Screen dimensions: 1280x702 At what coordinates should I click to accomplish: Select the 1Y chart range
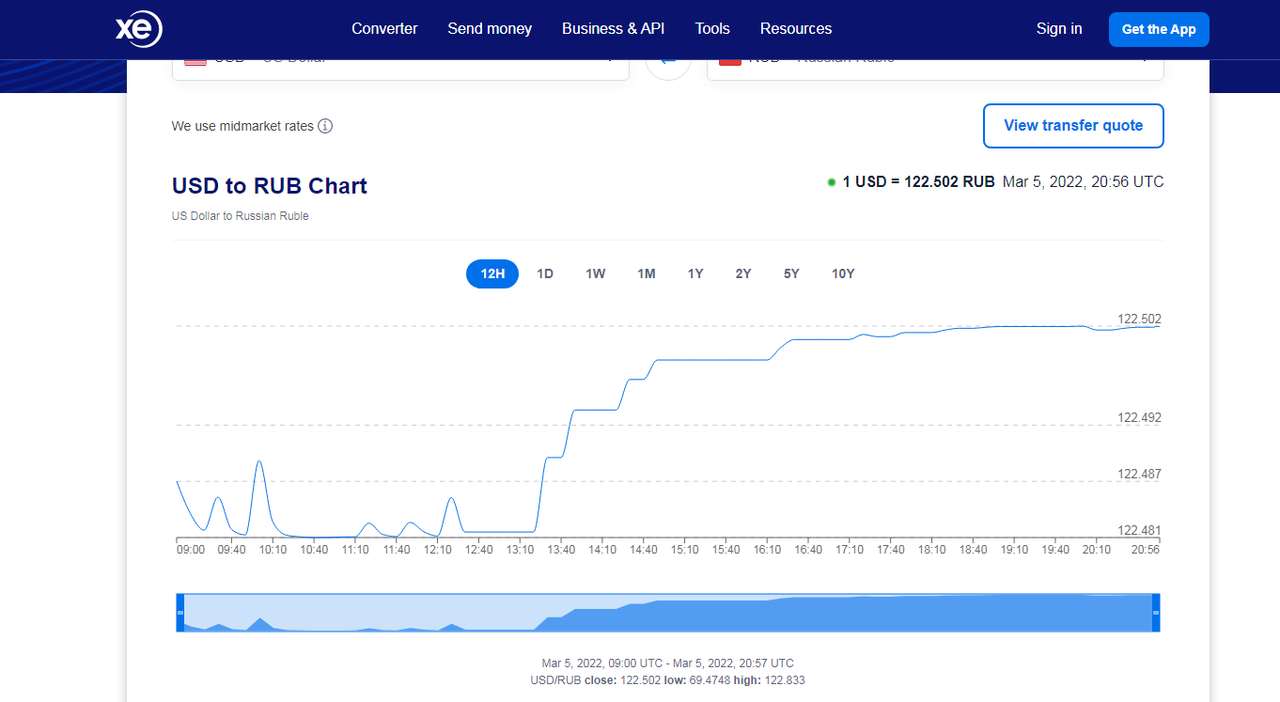[x=695, y=274]
